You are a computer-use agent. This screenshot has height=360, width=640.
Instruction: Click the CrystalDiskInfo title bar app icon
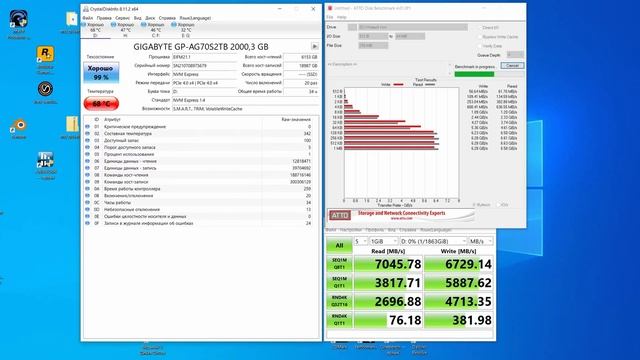point(86,9)
